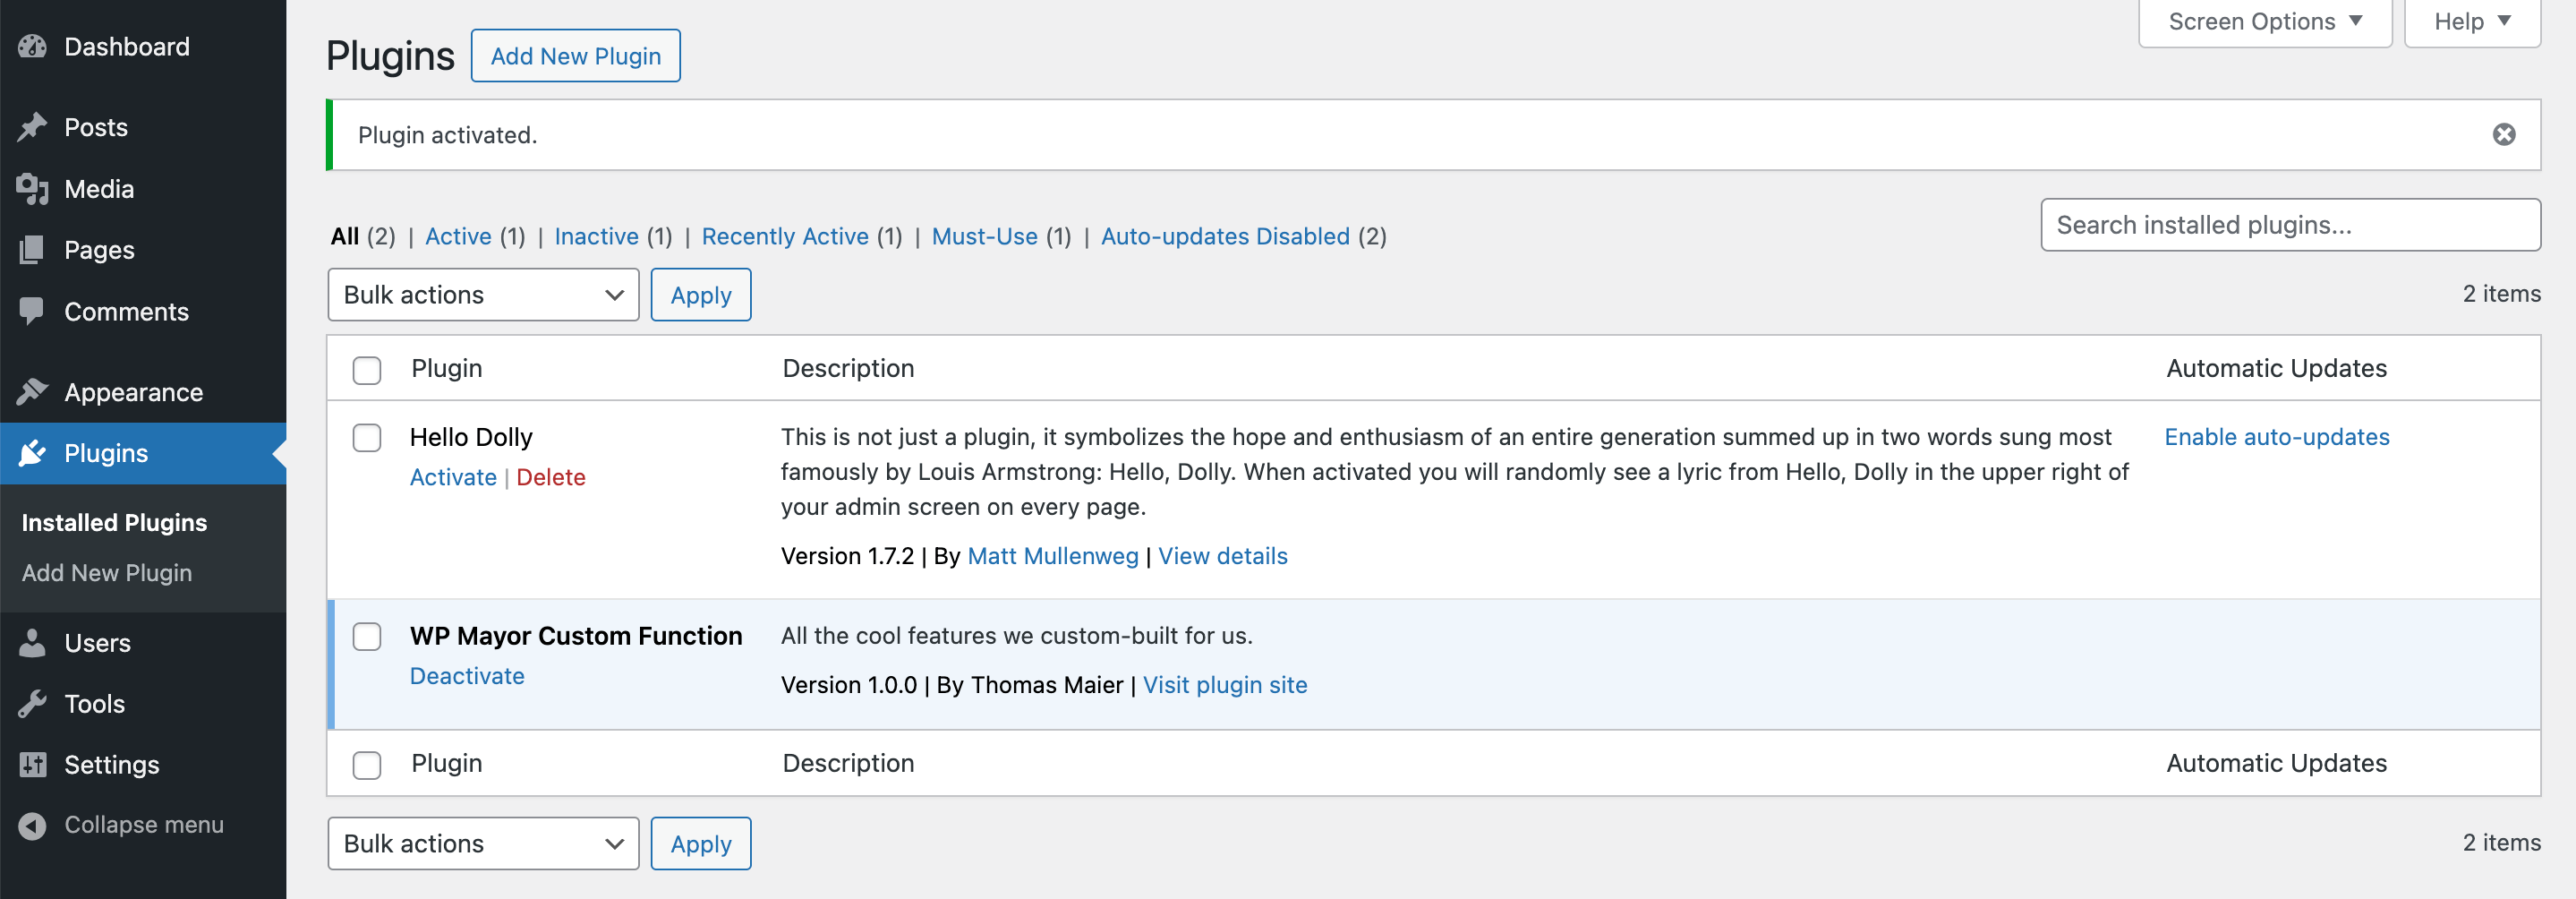Viewport: 2576px width, 899px height.
Task: Go to the Media menu item
Action: [143, 189]
